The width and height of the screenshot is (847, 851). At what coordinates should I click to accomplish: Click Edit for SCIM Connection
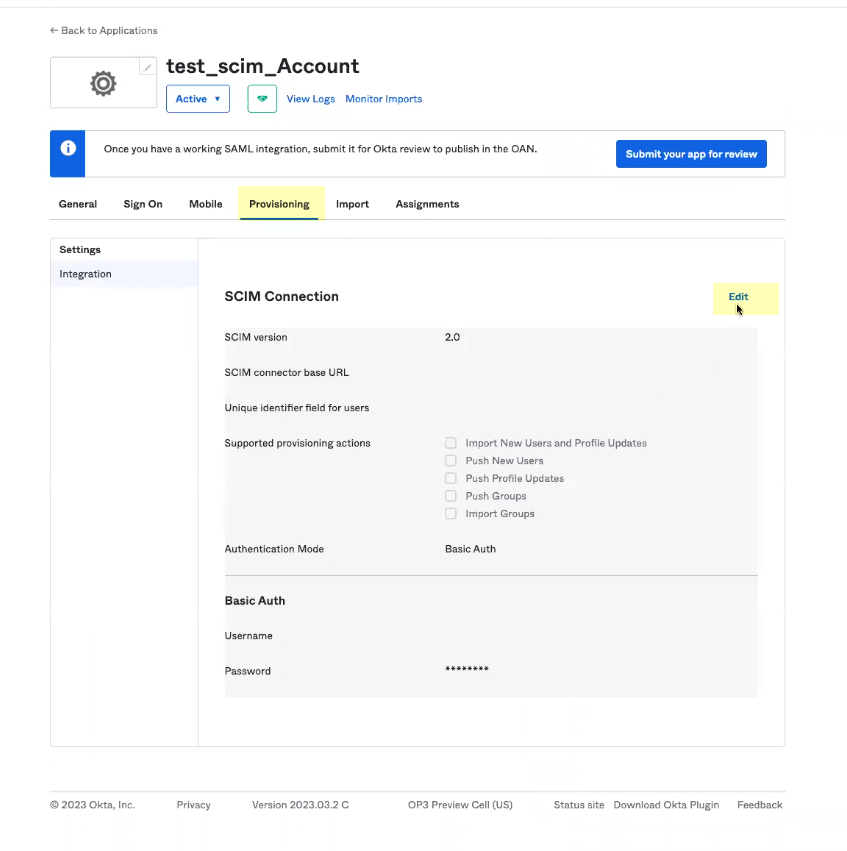click(738, 297)
